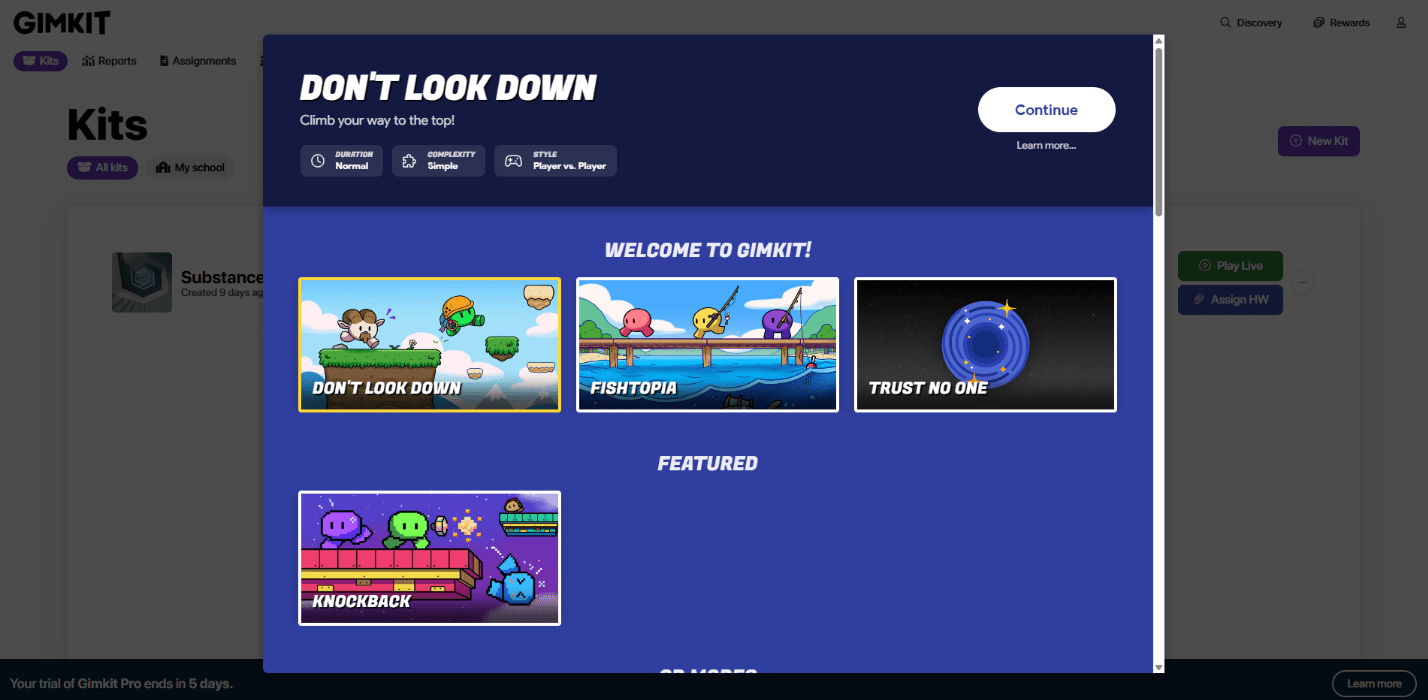Click Learn more on the trial banner
This screenshot has height=700, width=1428.
pyautogui.click(x=1374, y=684)
